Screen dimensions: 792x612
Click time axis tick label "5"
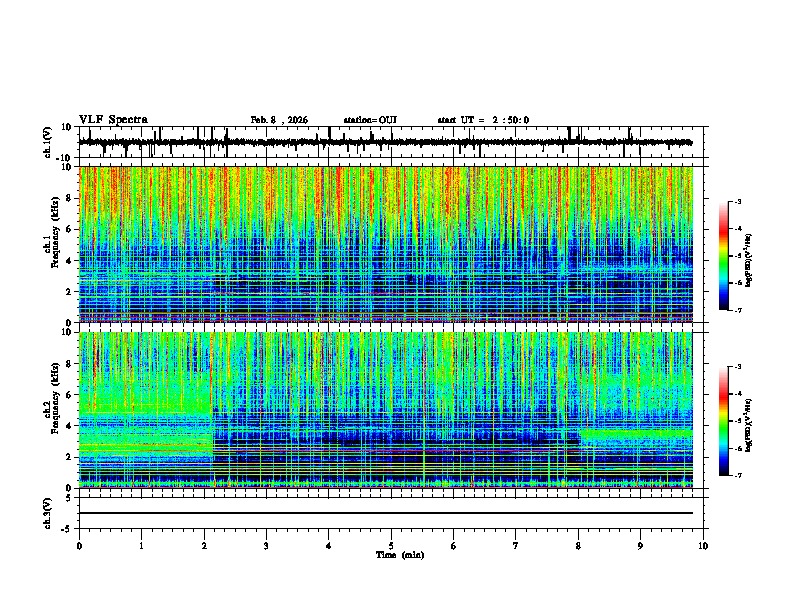[x=391, y=546]
